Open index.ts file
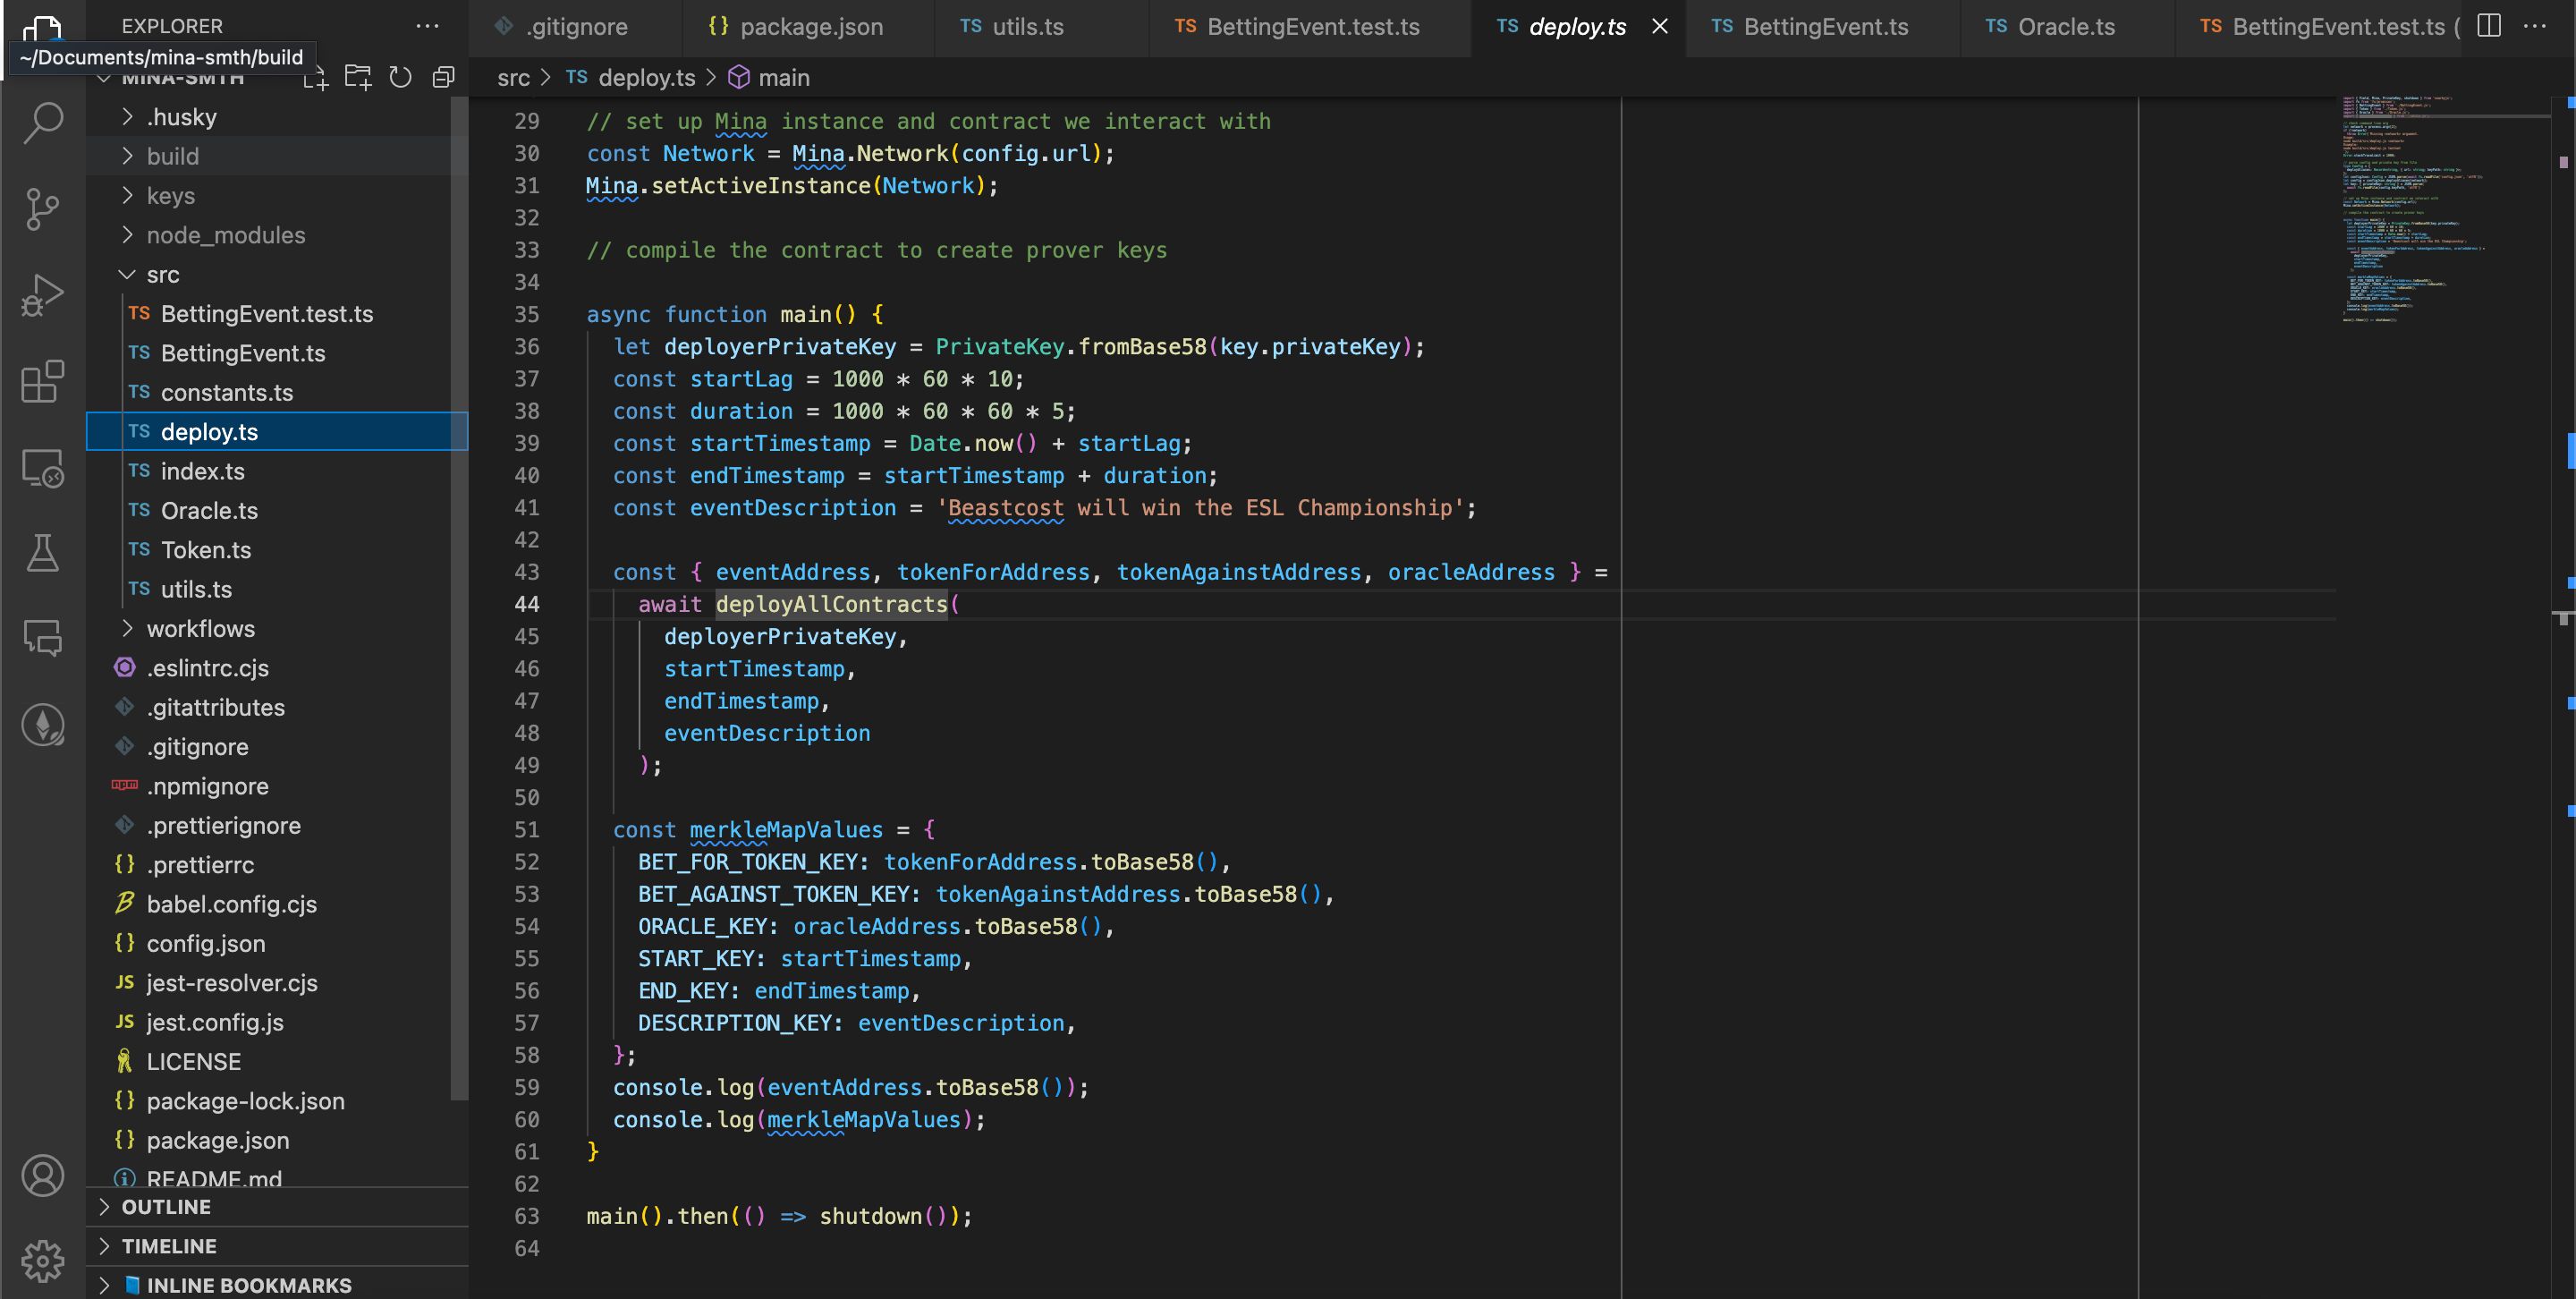 tap(278, 471)
